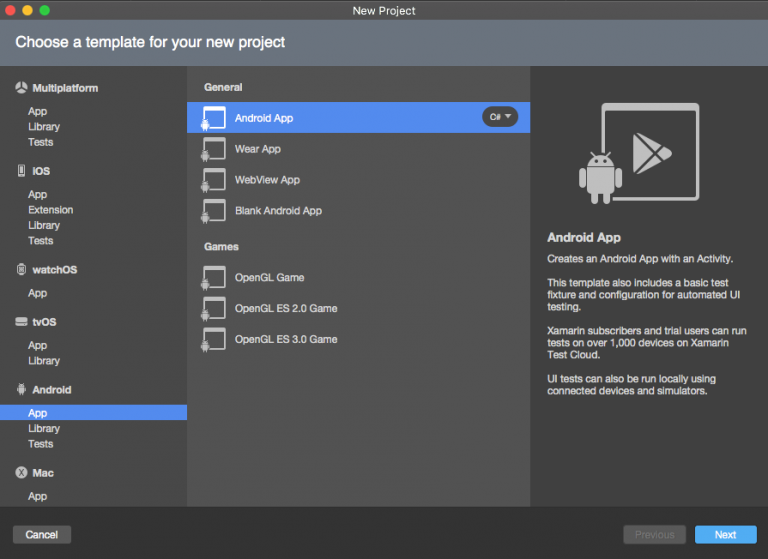
Task: Select Tests under Multiplatform
Action: click(41, 142)
